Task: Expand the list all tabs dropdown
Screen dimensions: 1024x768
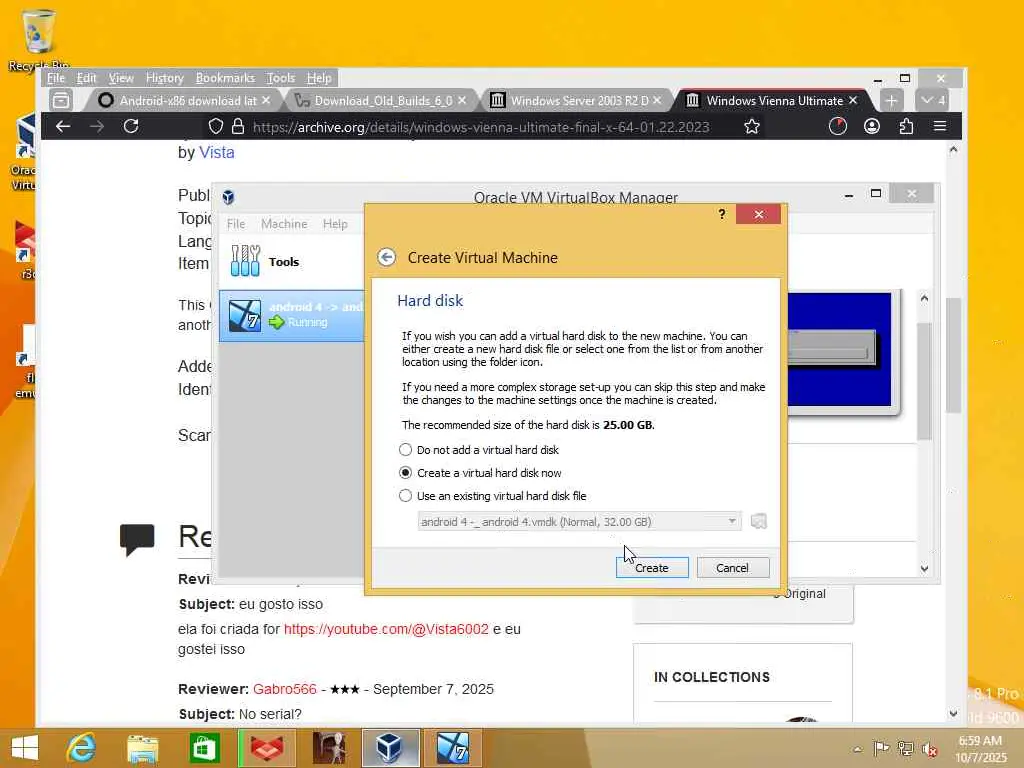Action: pyautogui.click(x=932, y=101)
